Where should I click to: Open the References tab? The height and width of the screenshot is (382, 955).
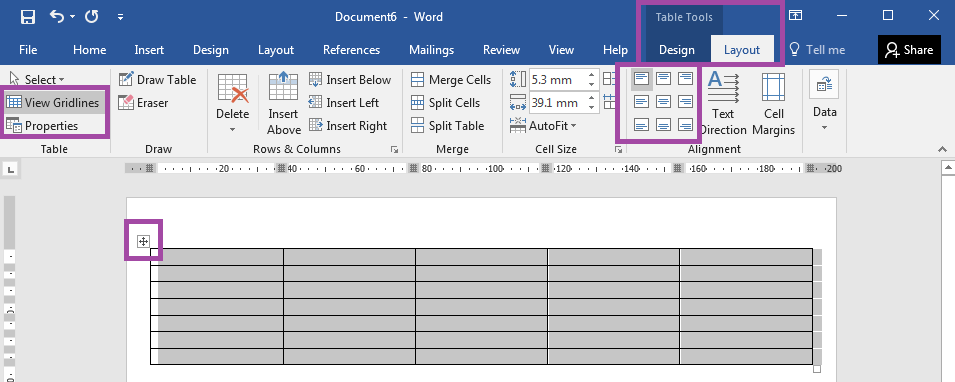coord(351,50)
